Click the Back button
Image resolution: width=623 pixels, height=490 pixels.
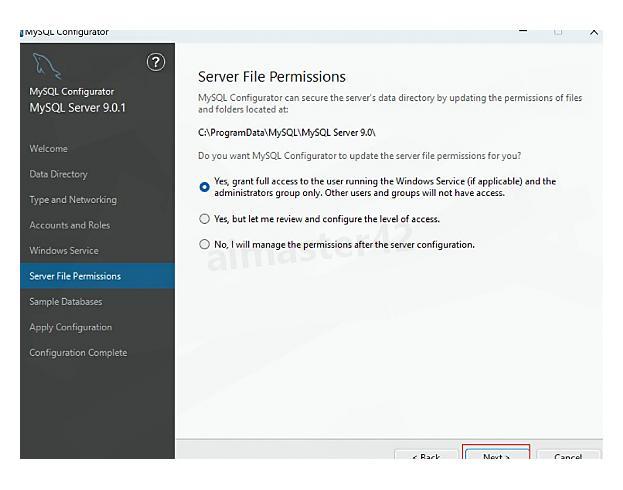coord(425,456)
